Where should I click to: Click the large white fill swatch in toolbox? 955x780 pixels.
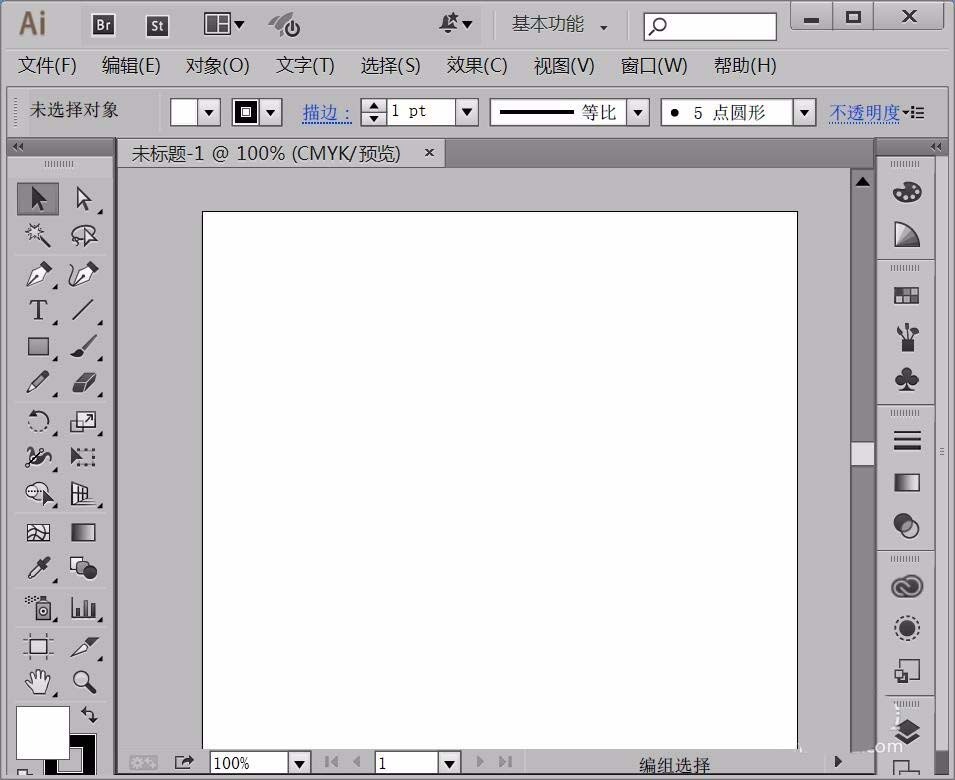(43, 733)
